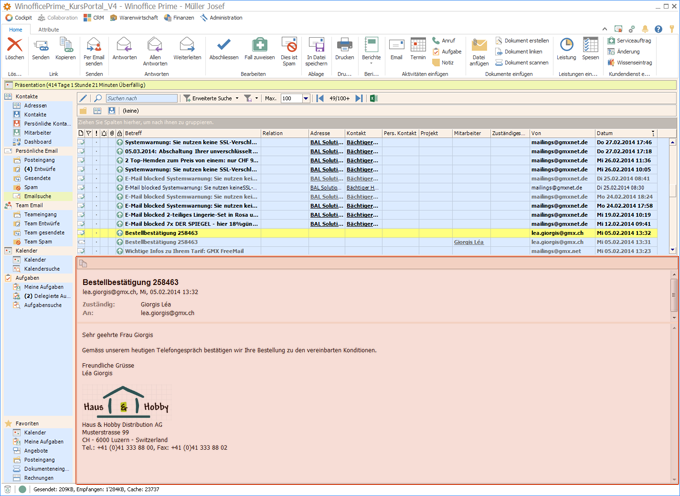
Task: Collapse the ribbon with the chevron
Action: 605,29
